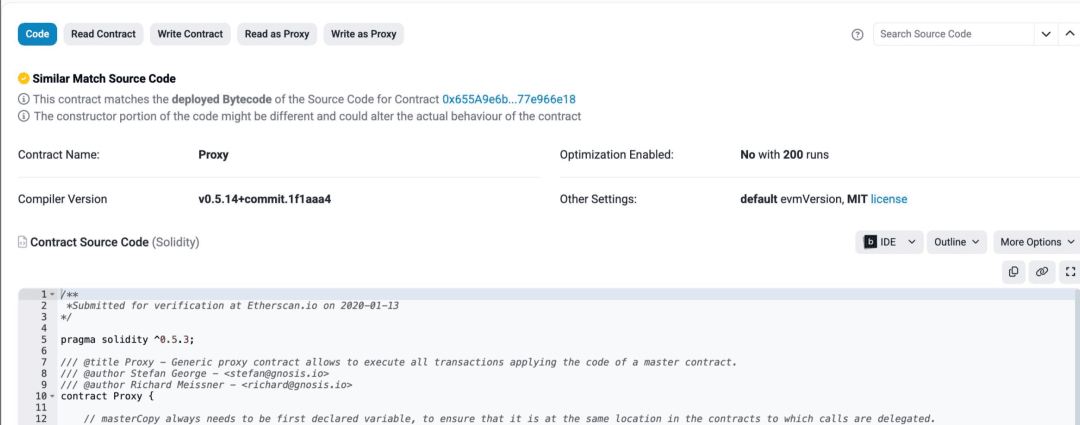
Task: Open the MIT license link
Action: pyautogui.click(x=889, y=199)
